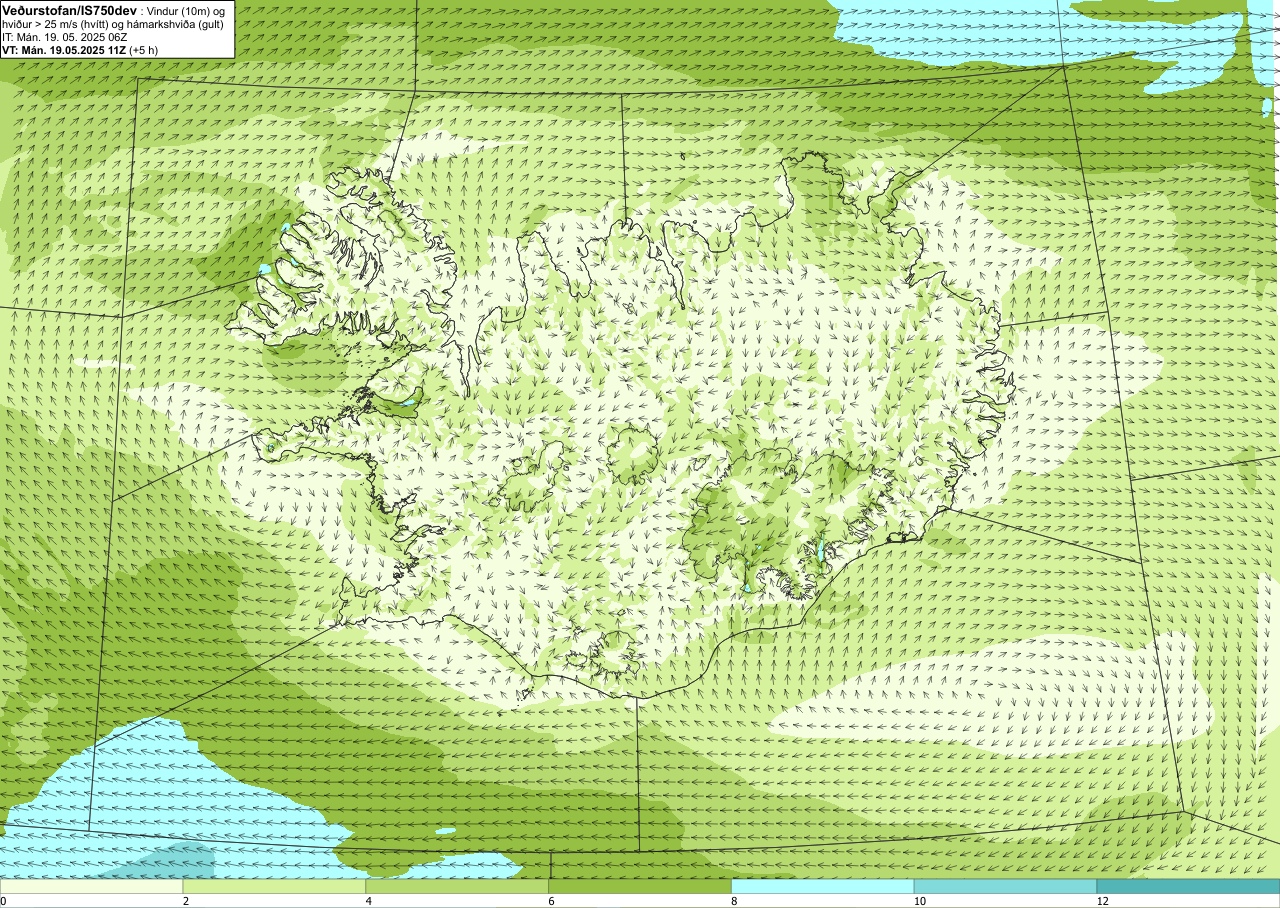1280x908 pixels.
Task: Select the teal 10–12 m/s legend swatch
Action: click(1005, 886)
